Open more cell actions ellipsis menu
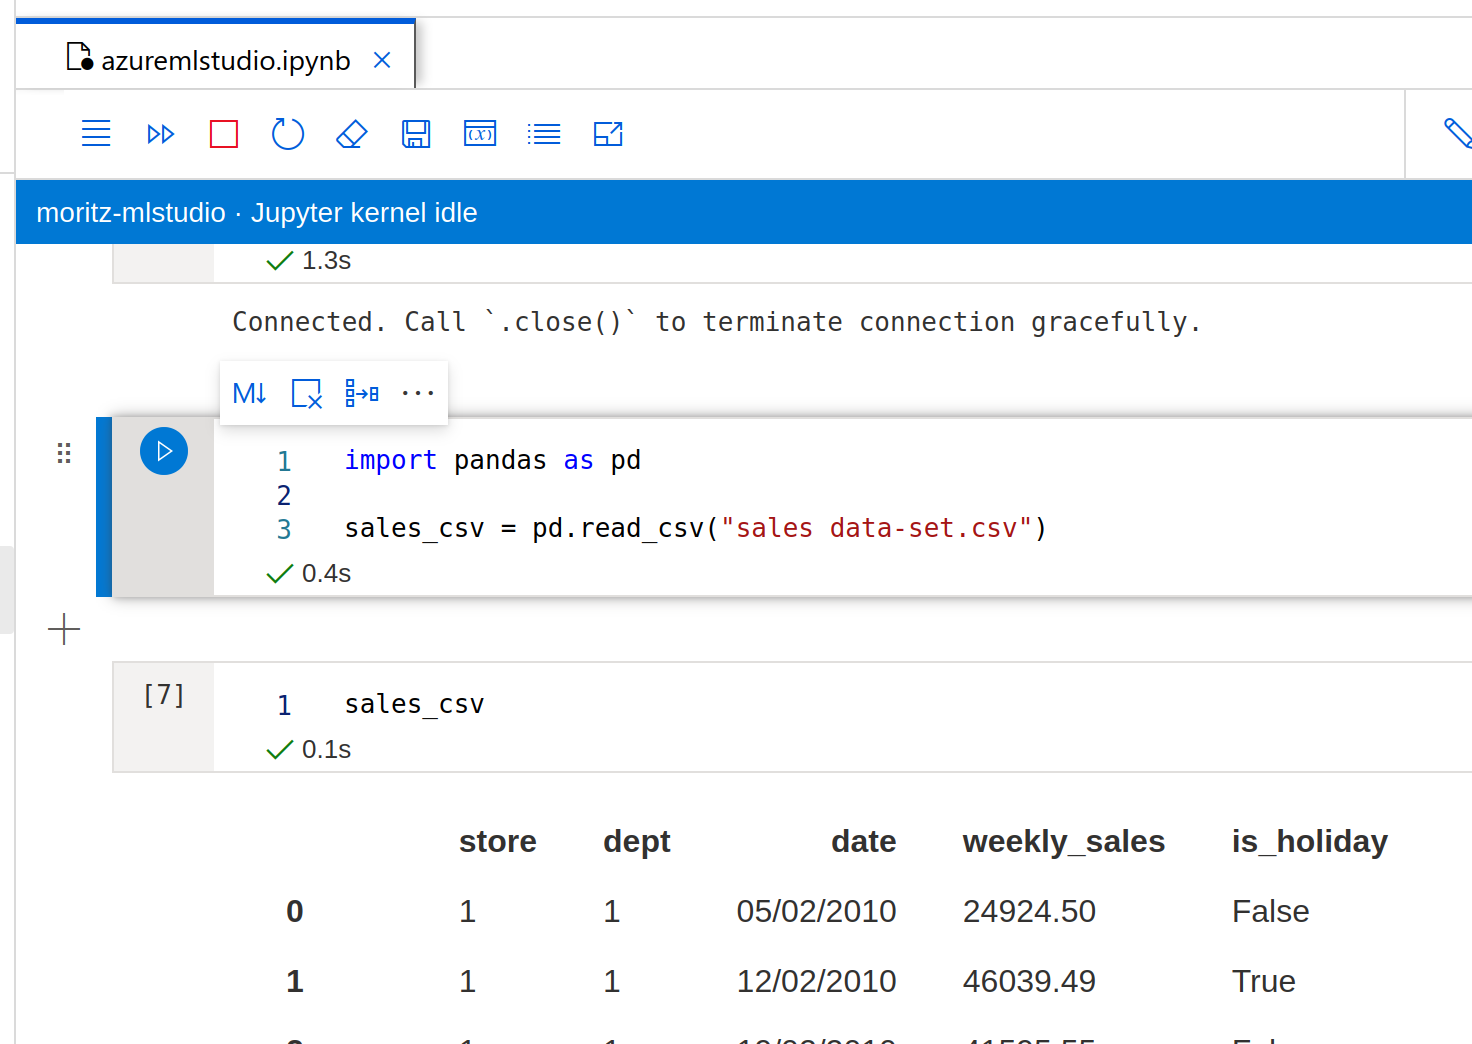The height and width of the screenshot is (1044, 1472). click(418, 393)
